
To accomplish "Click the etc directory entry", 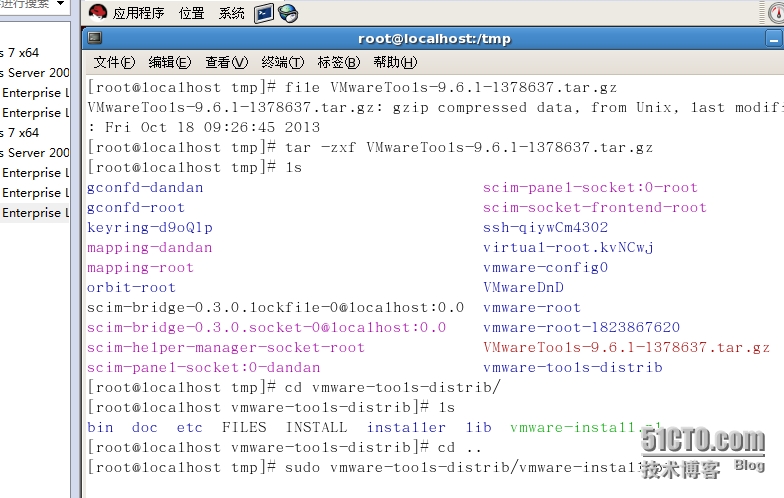I will (x=190, y=428).
